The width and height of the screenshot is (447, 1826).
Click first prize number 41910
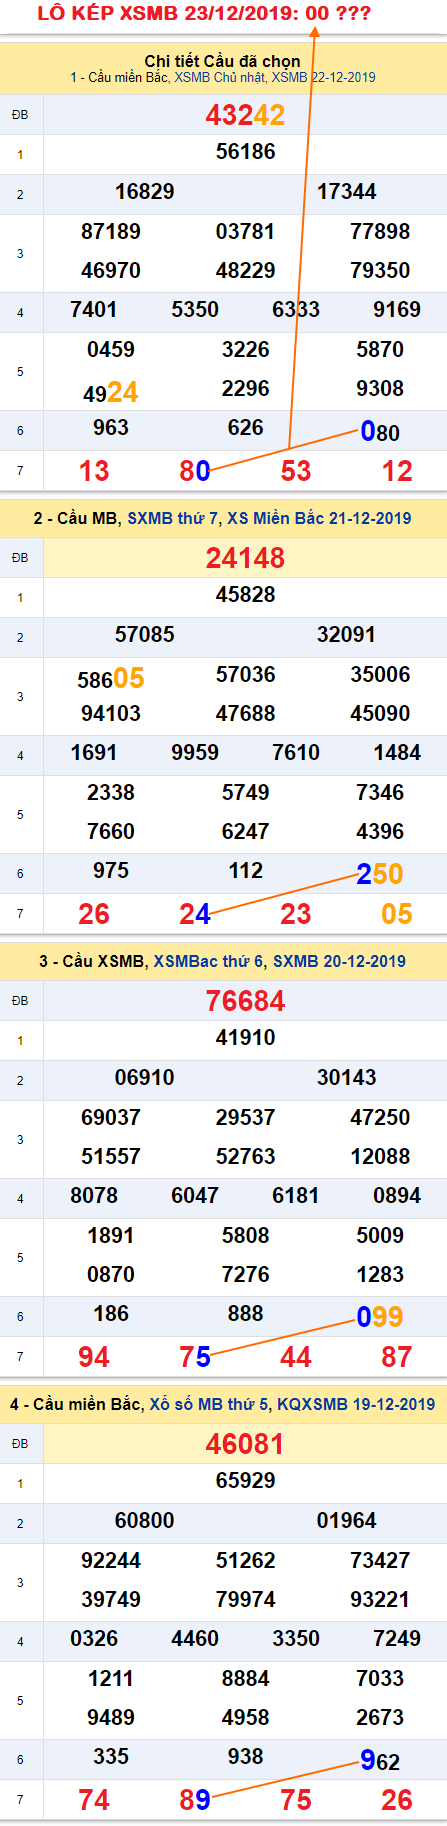click(x=246, y=1038)
